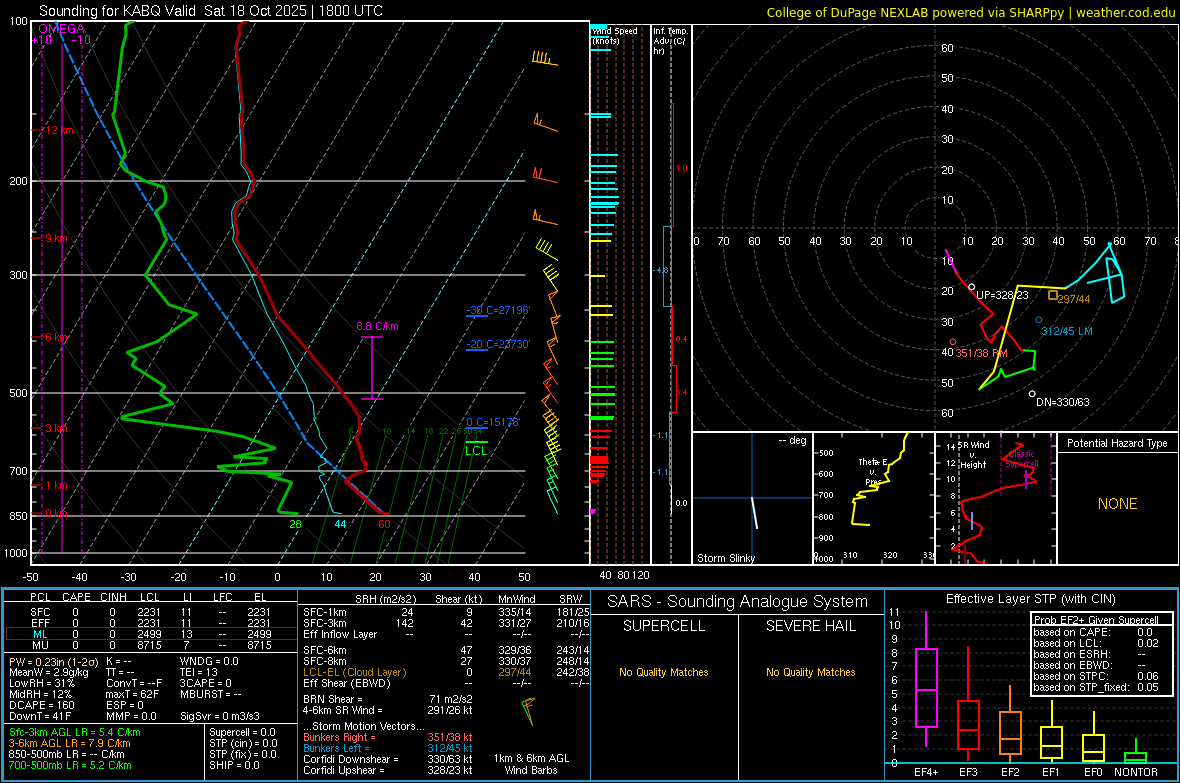Viewport: 1180px width, 783px height.
Task: Click the '-20 C=23730'' level label
Action: [498, 344]
